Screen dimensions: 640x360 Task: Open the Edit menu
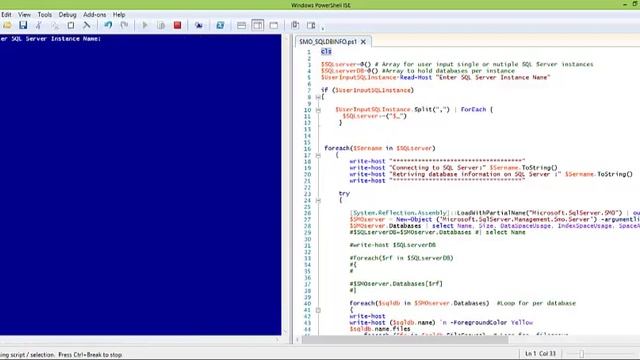coord(6,15)
